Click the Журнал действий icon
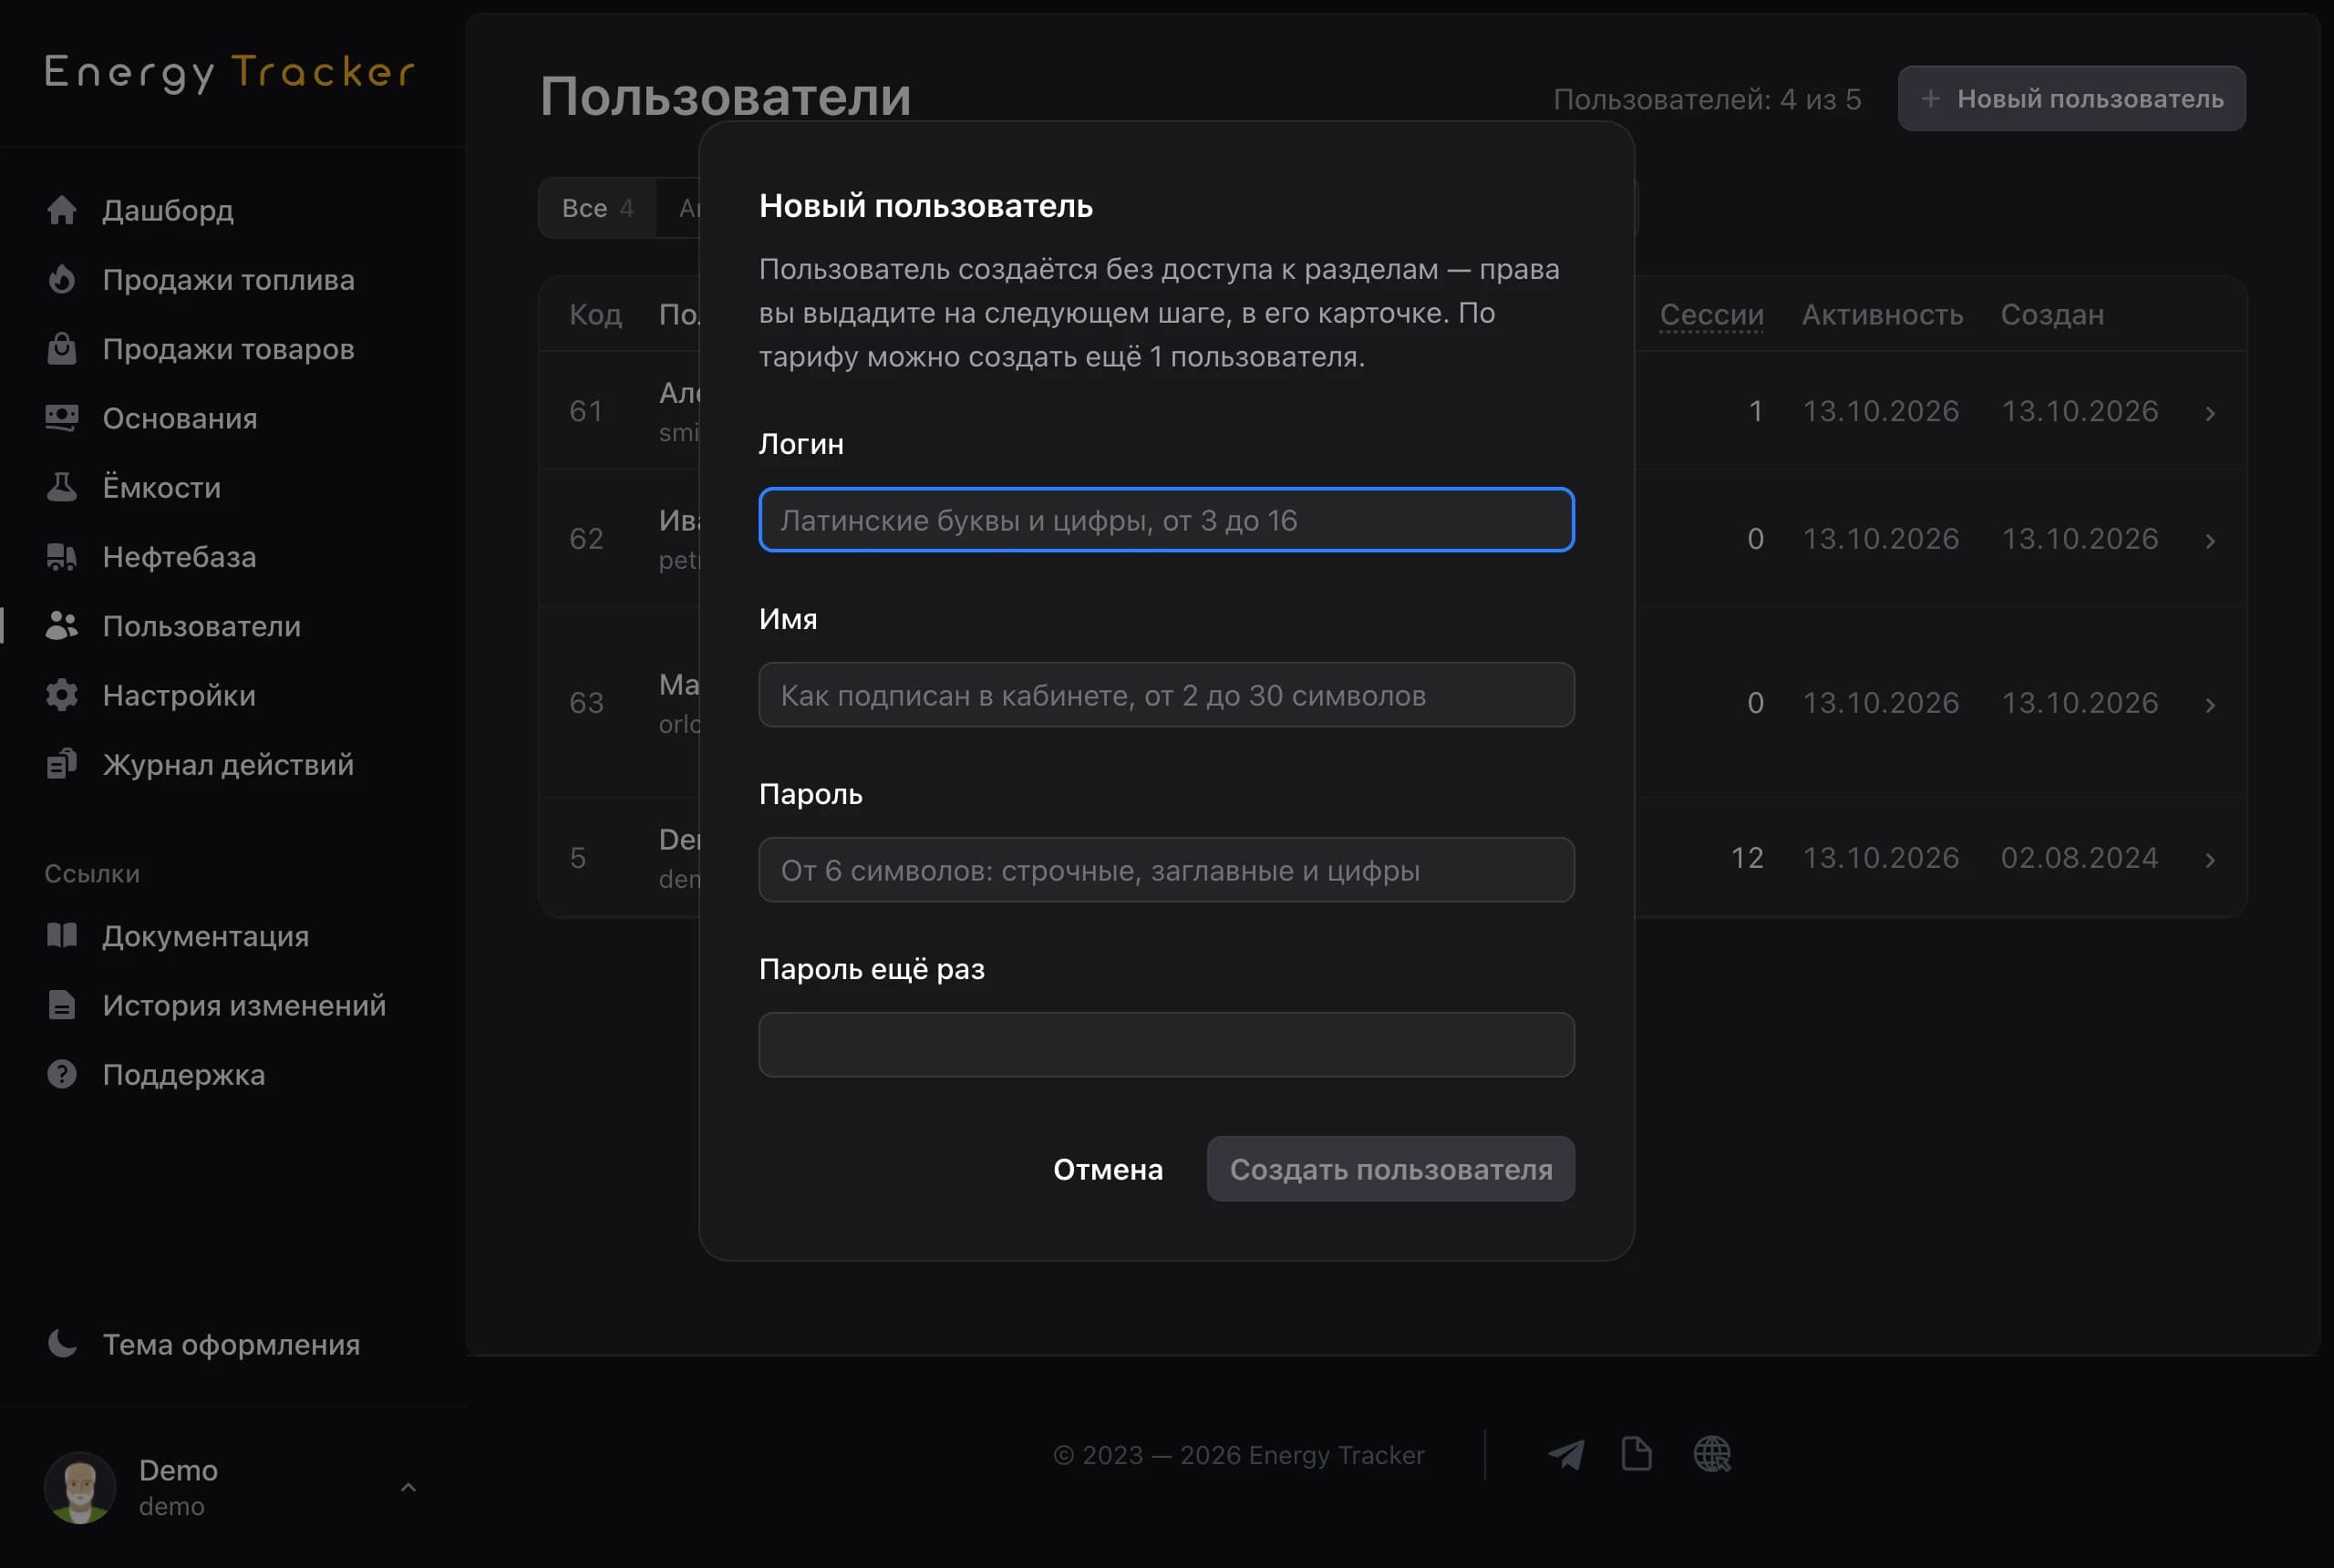 pos(62,764)
